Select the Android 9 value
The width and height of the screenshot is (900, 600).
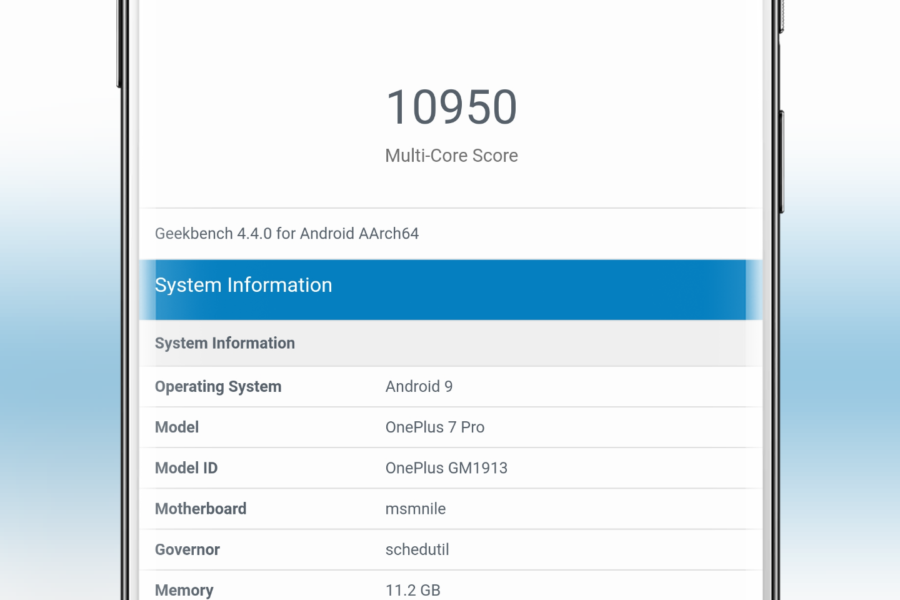coord(419,386)
